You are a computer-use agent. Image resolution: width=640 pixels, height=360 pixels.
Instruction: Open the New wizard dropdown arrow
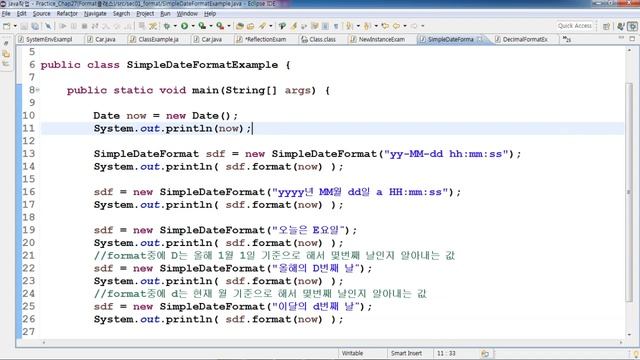(x=15, y=26)
